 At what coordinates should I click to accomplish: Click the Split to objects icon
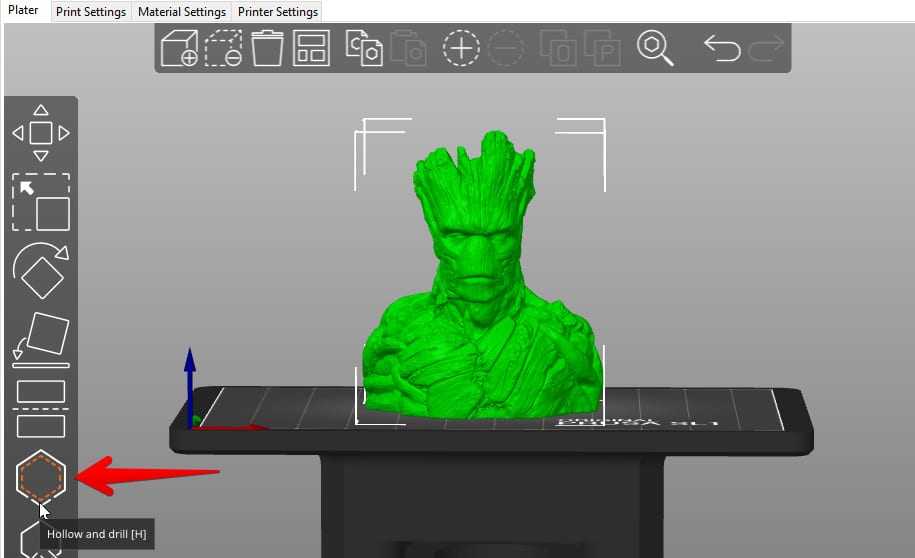pyautogui.click(x=558, y=48)
